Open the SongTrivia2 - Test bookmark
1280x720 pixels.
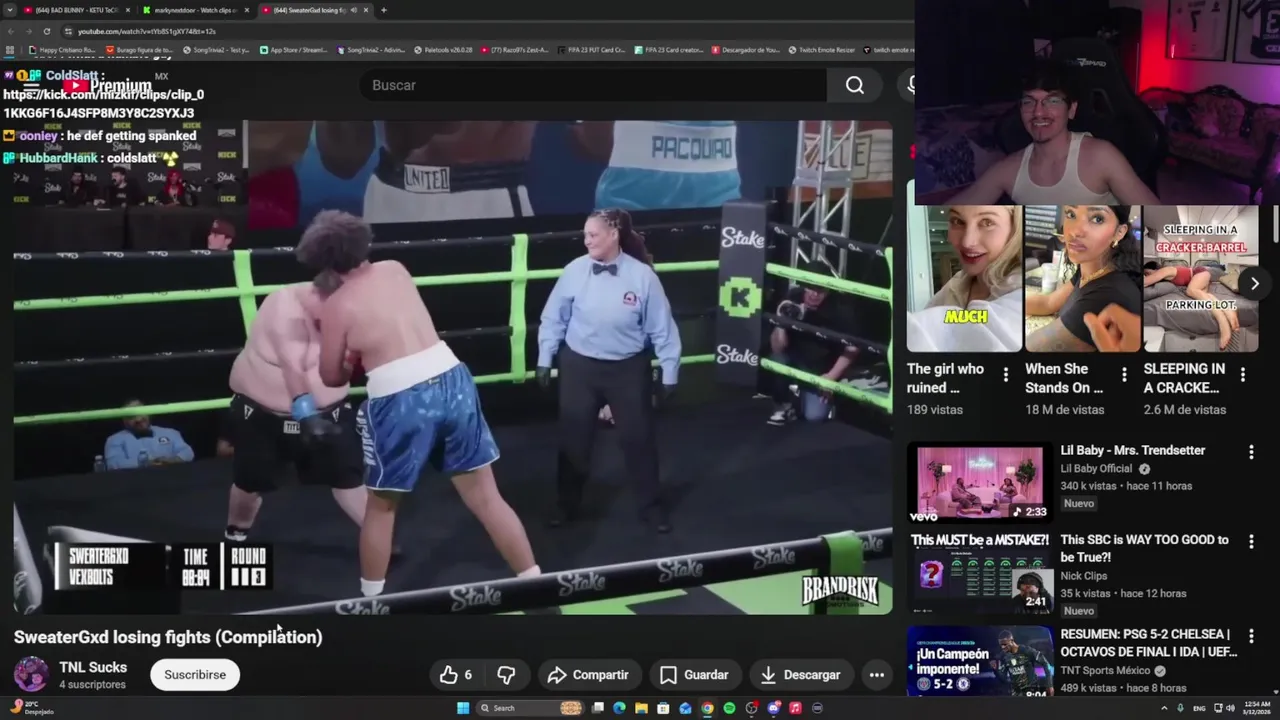216,49
